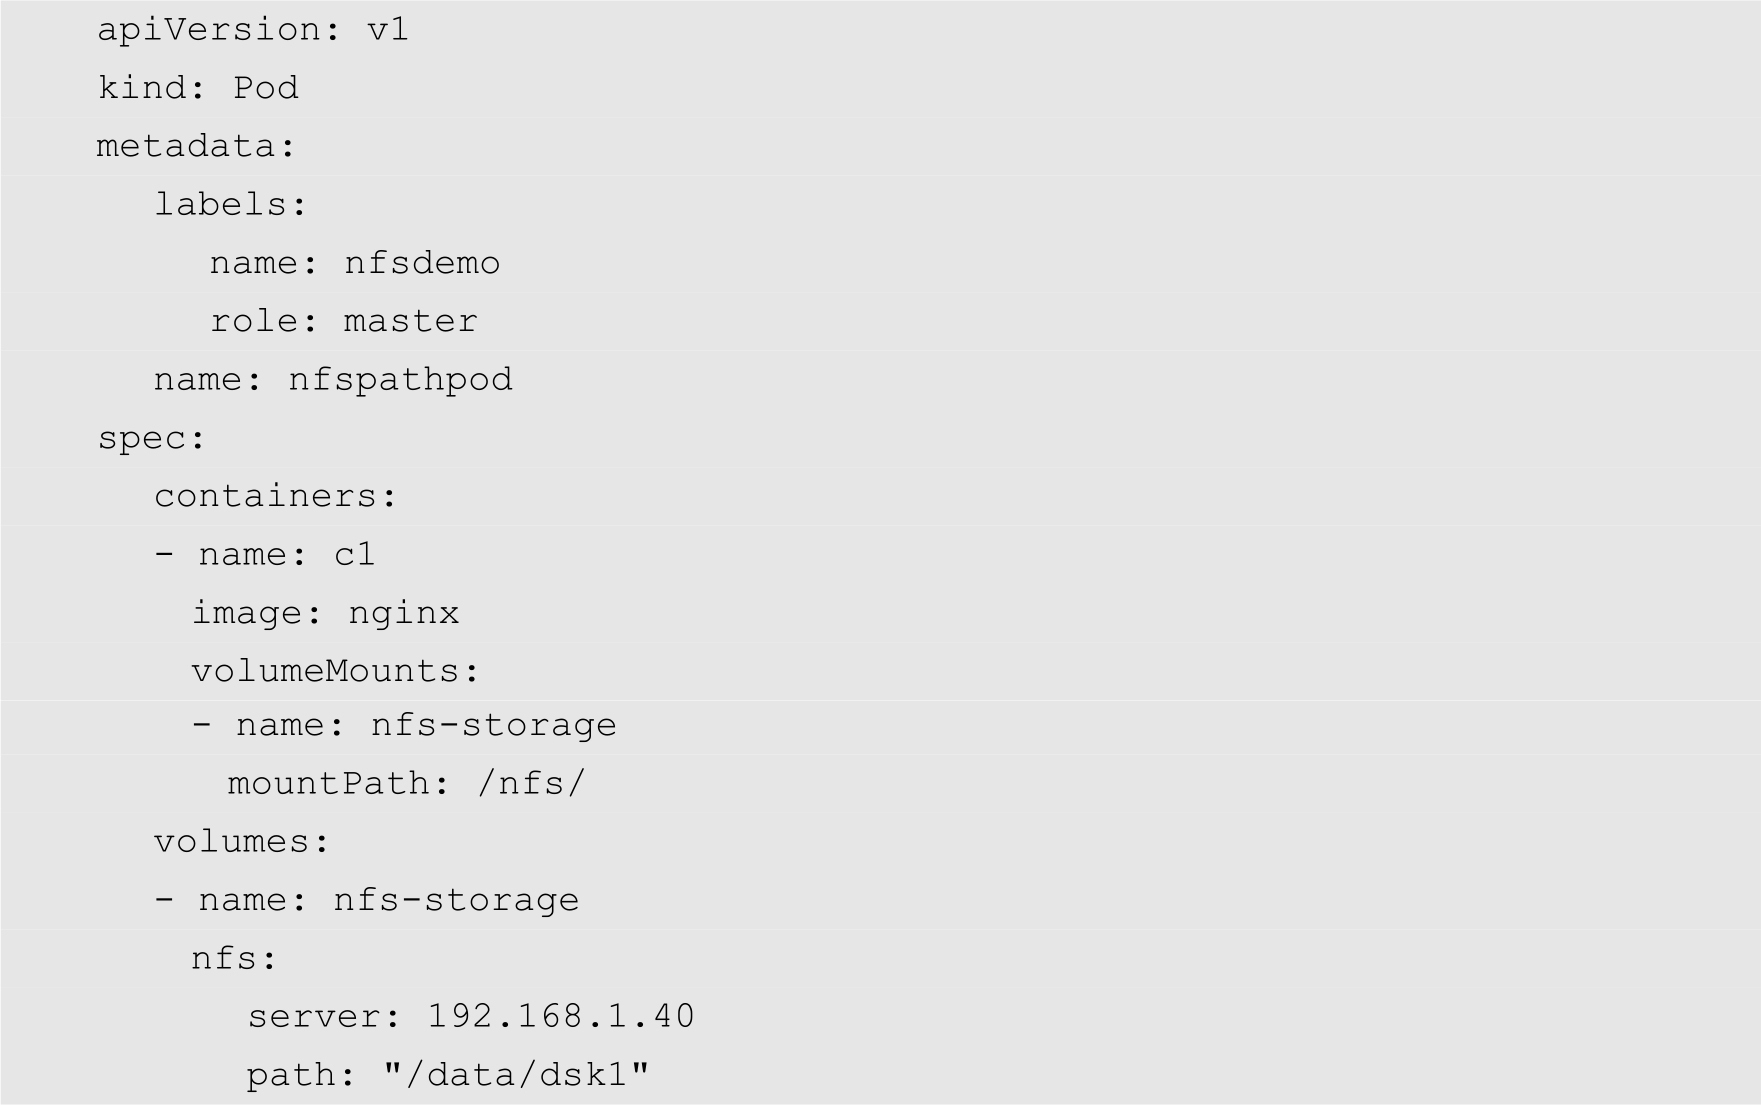Image resolution: width=1761 pixels, height=1105 pixels.
Task: Click the path value "/data/dsk1"
Action: coord(517,1075)
